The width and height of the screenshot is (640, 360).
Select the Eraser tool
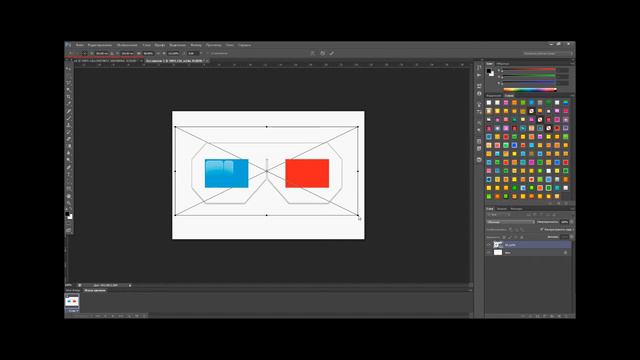(x=68, y=139)
